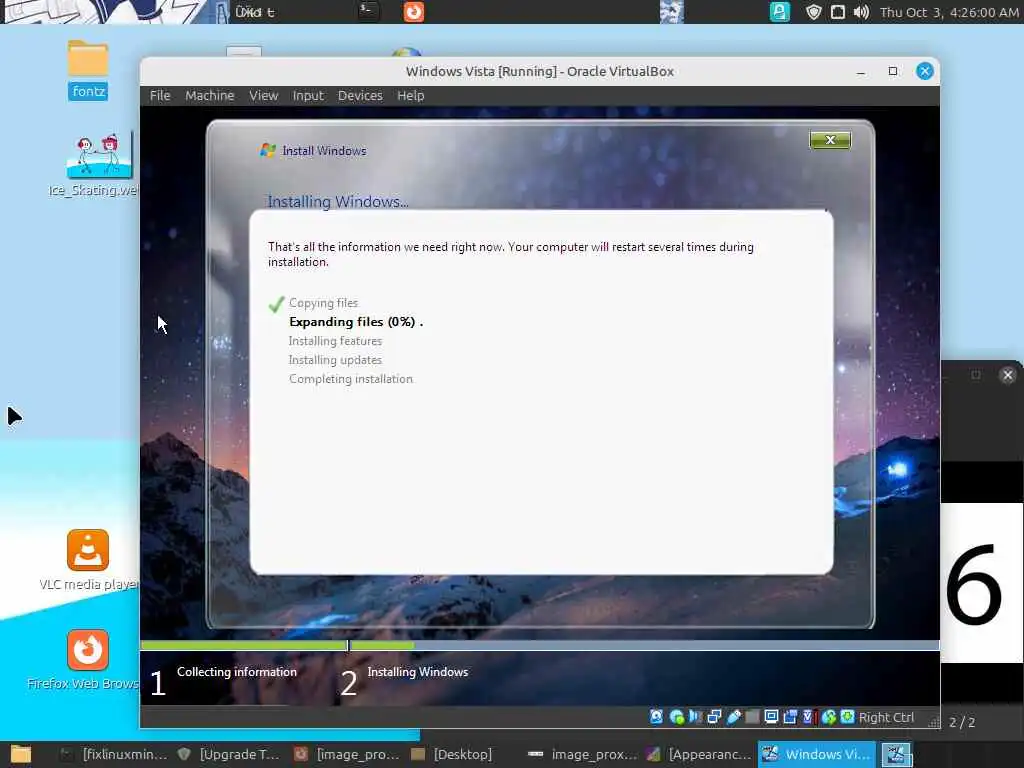Viewport: 1024px width, 768px height.
Task: Click the recording status icon
Action: (x=790, y=717)
